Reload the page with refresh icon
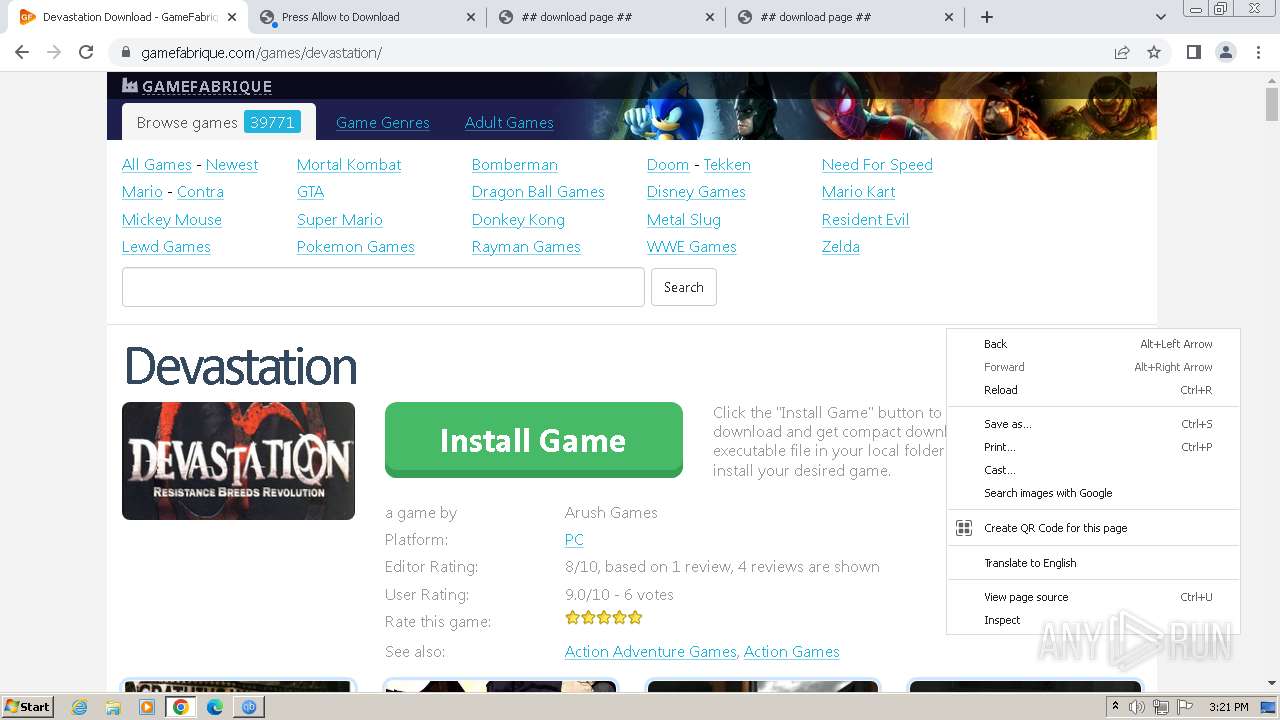1280x720 pixels. pyautogui.click(x=86, y=52)
